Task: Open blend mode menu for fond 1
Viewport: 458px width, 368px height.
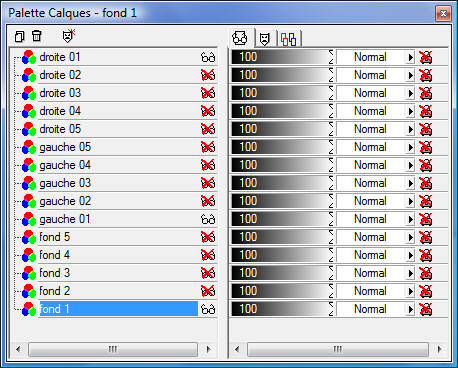Action: click(410, 309)
